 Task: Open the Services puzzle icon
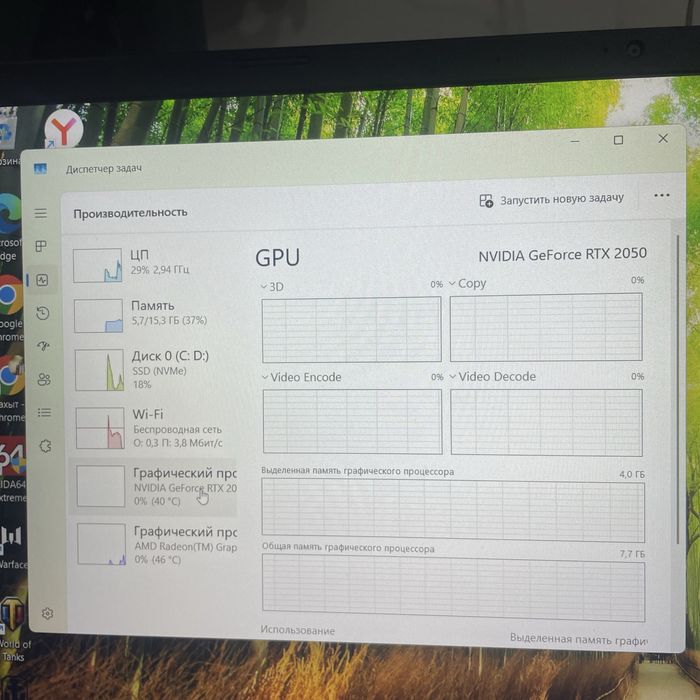click(45, 446)
